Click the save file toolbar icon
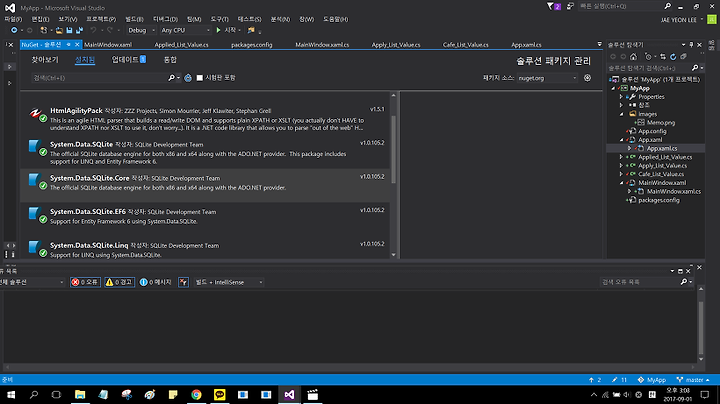The width and height of the screenshot is (720, 404). pos(69,30)
